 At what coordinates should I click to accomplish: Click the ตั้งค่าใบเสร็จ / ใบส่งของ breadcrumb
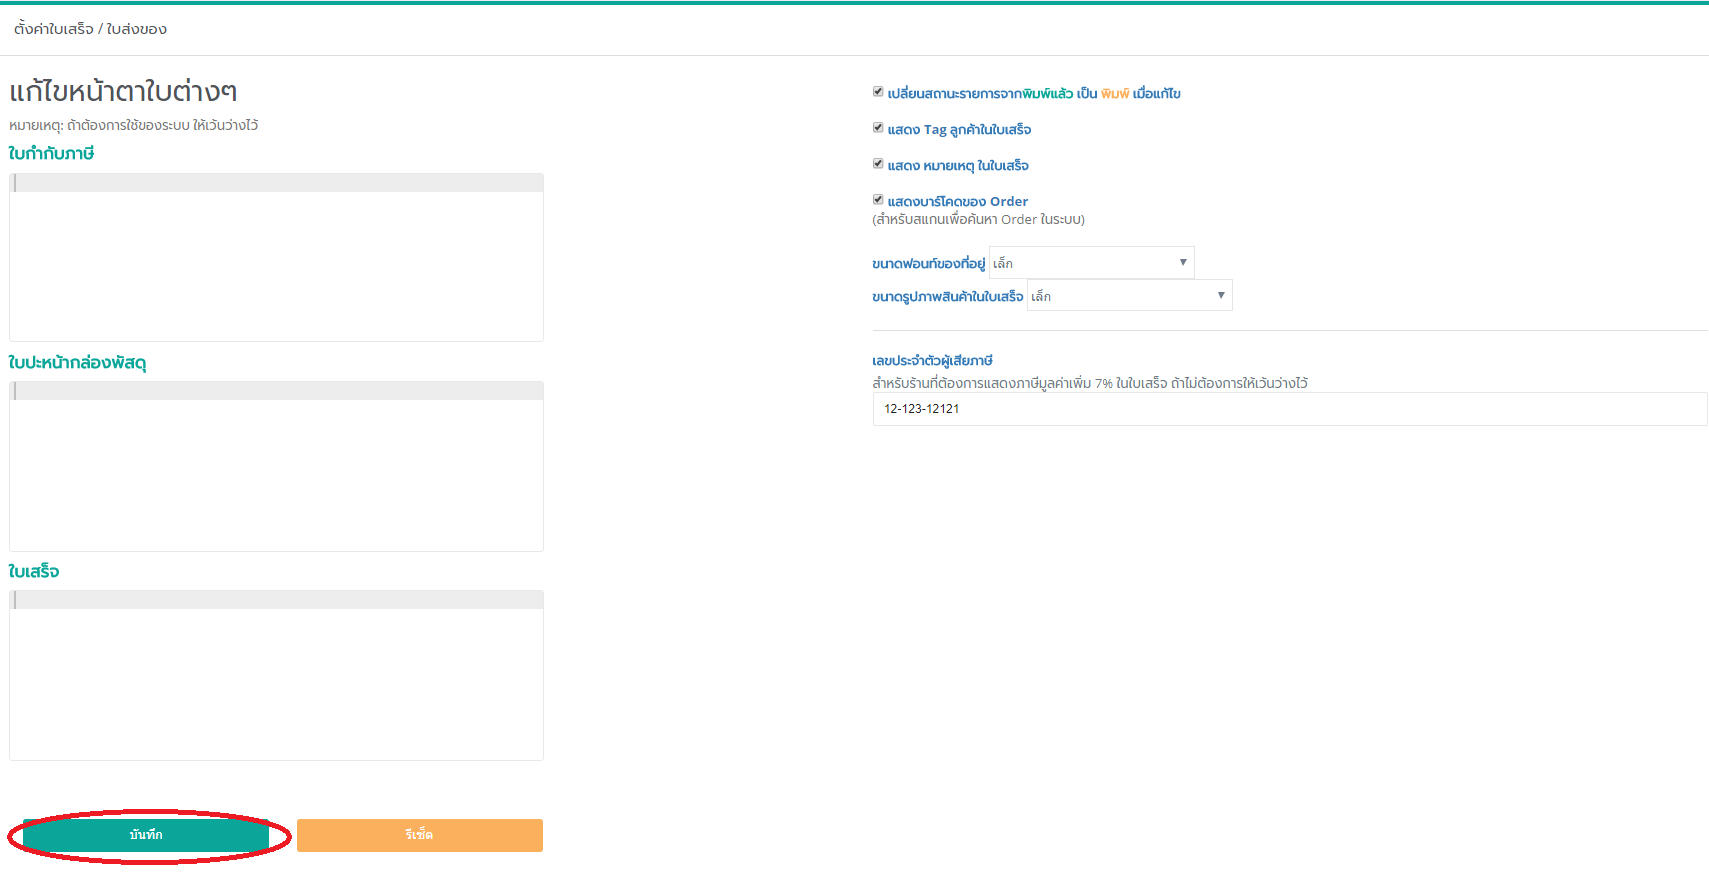[90, 29]
